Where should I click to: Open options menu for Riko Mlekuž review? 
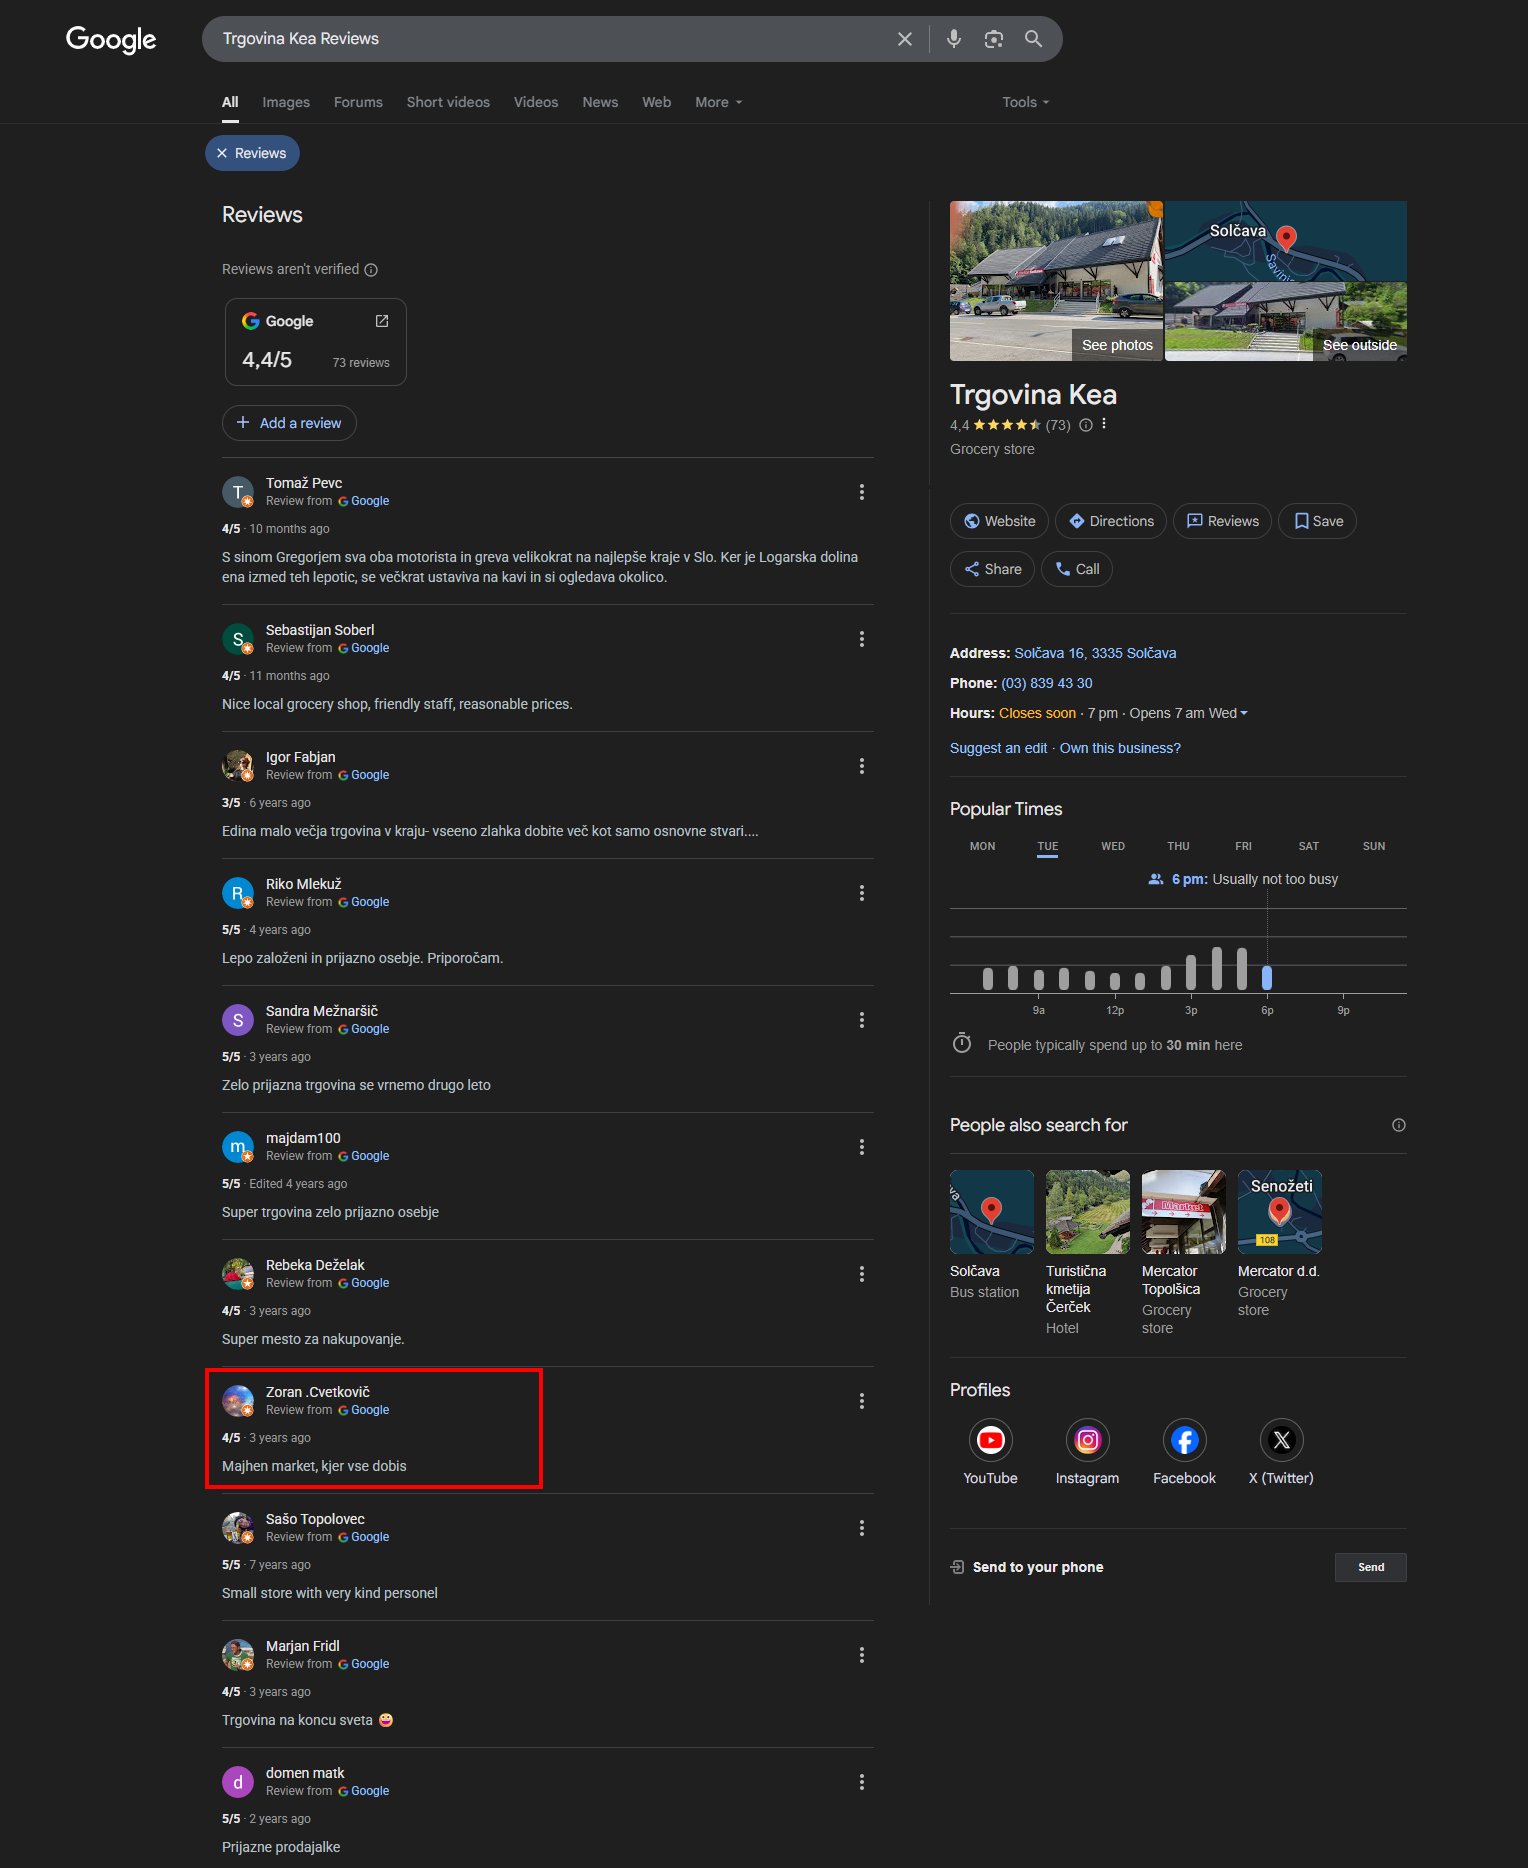click(x=862, y=893)
